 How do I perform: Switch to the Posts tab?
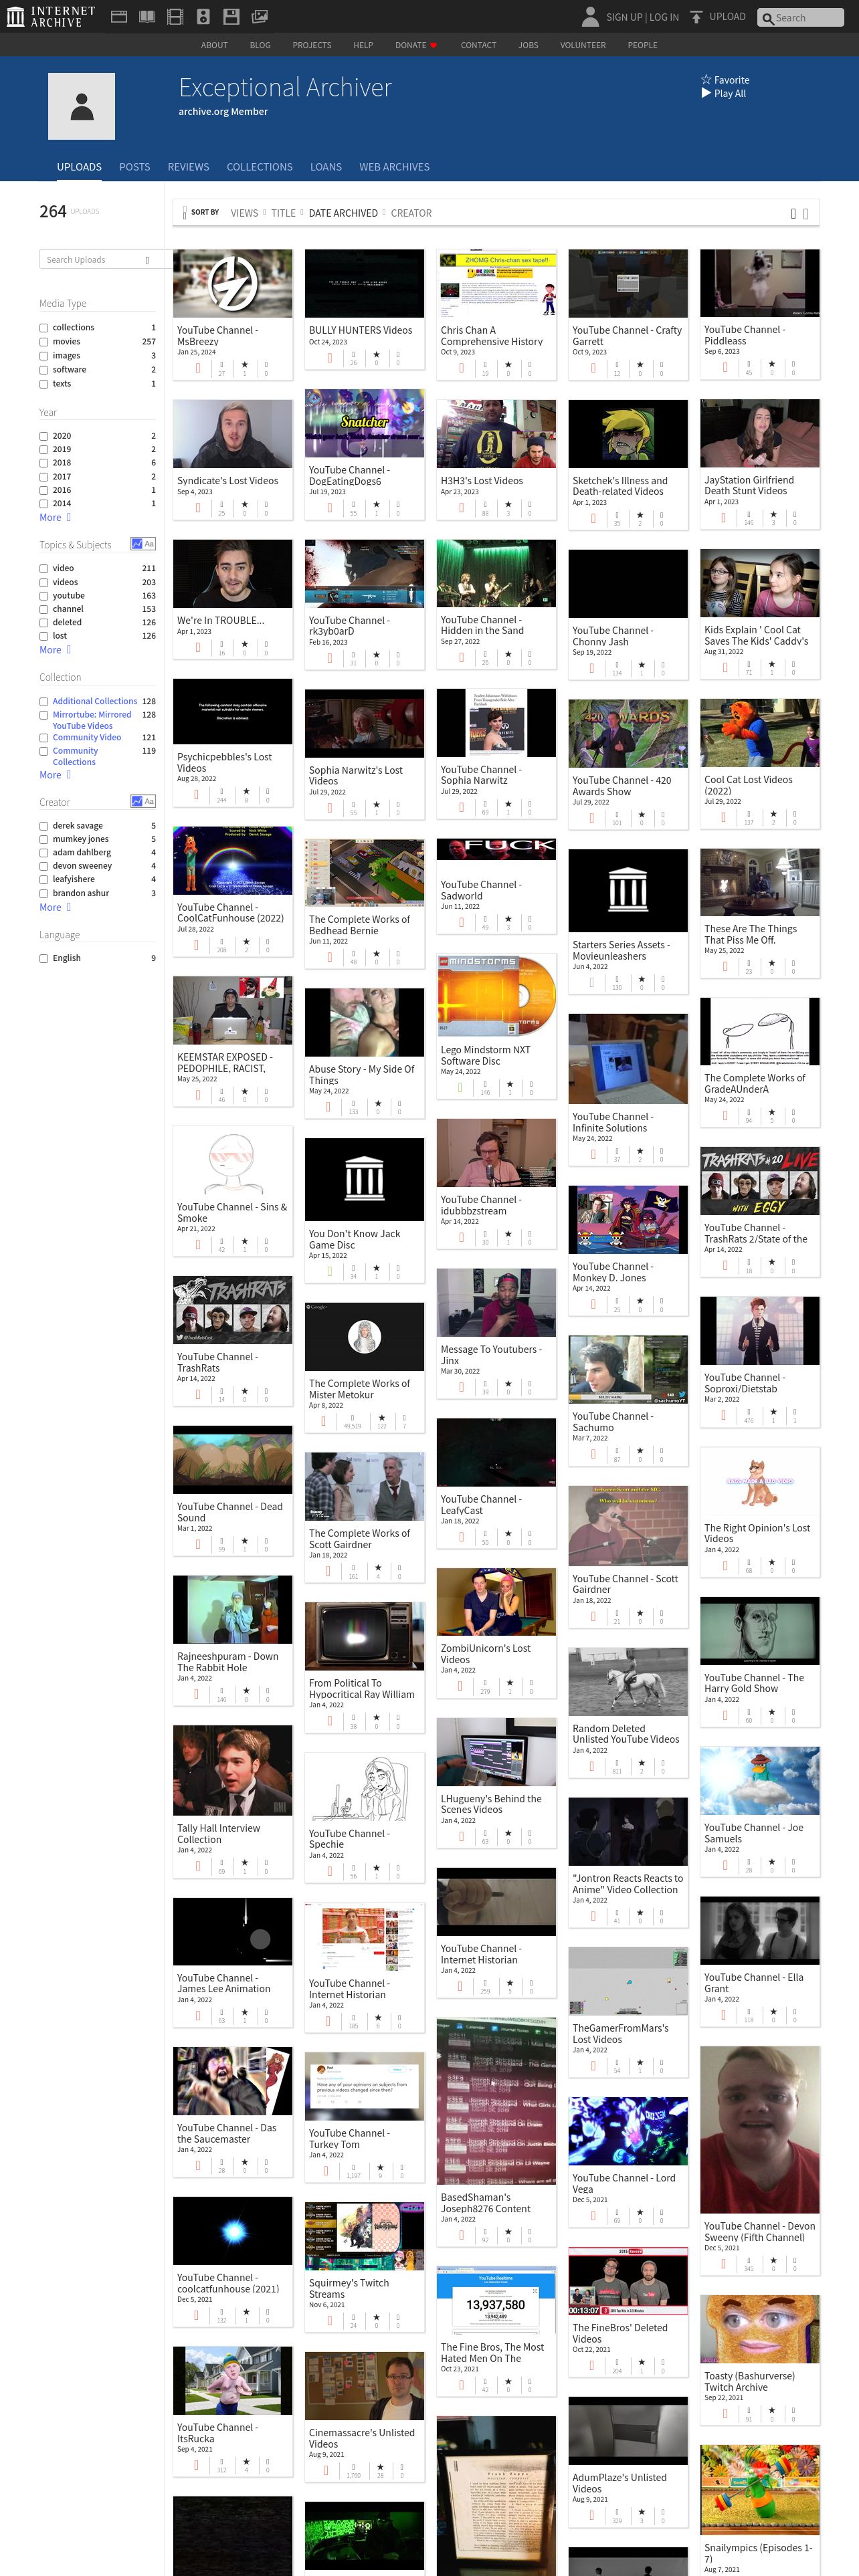click(x=134, y=167)
